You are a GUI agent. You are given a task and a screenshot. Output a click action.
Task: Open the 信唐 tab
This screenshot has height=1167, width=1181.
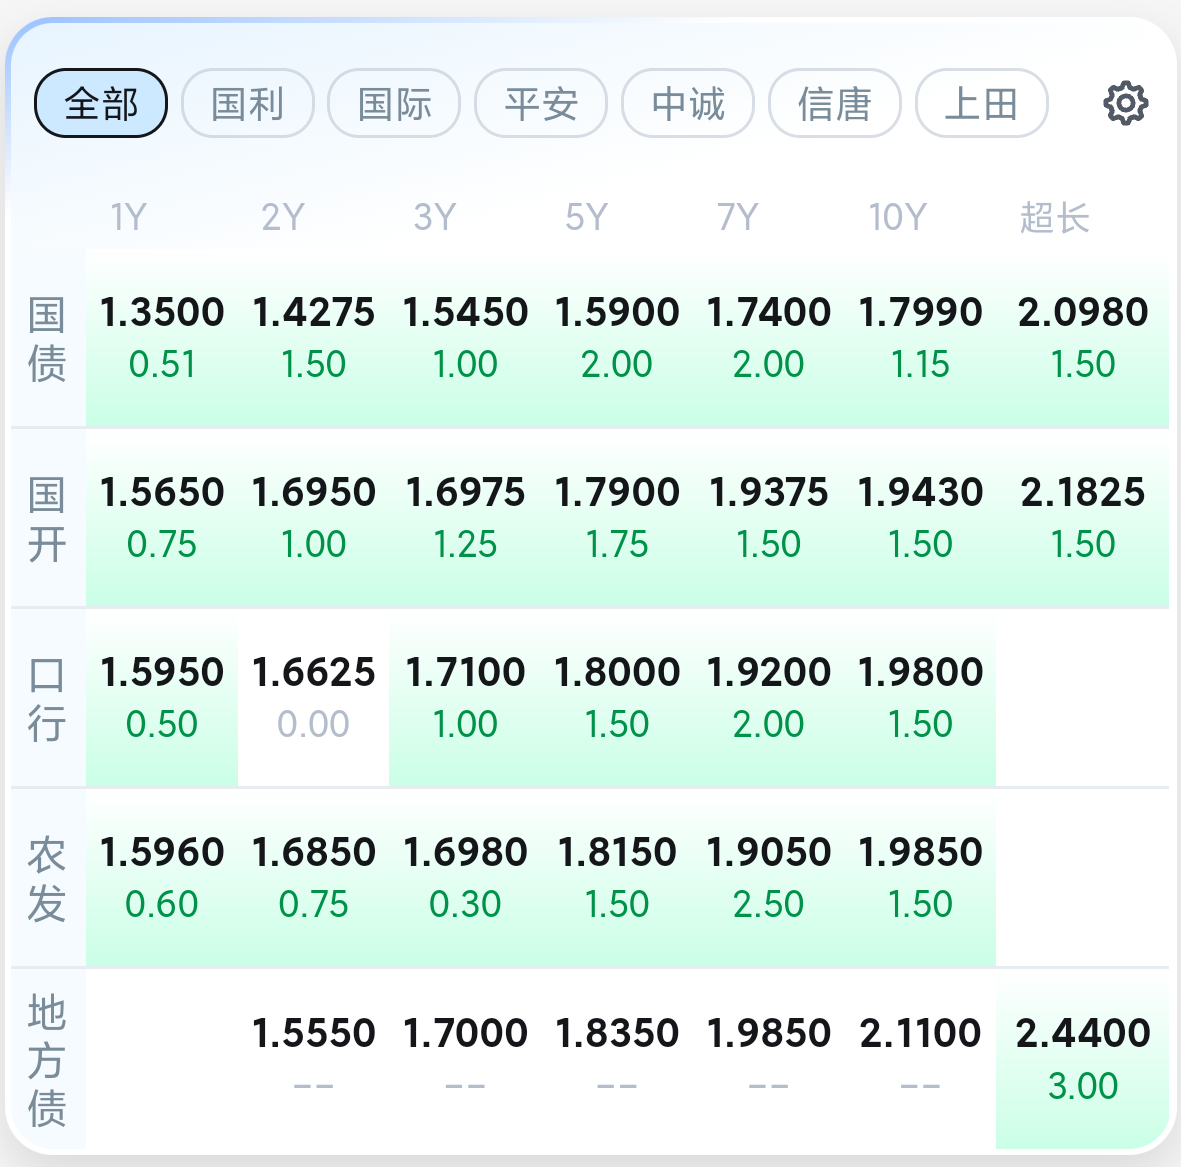pos(835,103)
